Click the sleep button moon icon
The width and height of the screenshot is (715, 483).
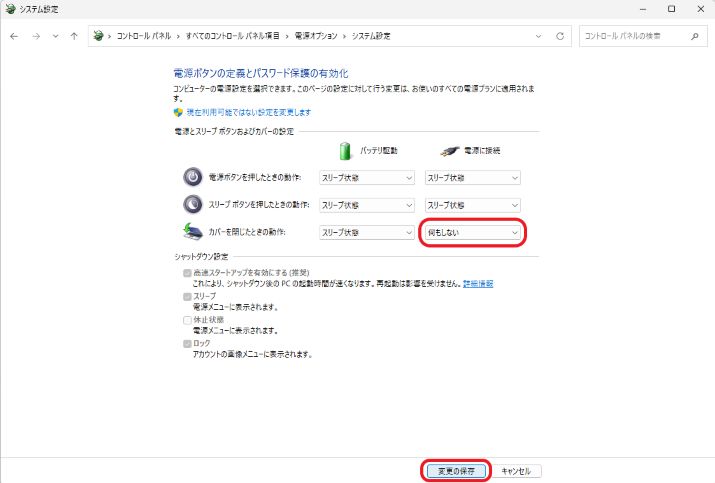pyautogui.click(x=193, y=204)
